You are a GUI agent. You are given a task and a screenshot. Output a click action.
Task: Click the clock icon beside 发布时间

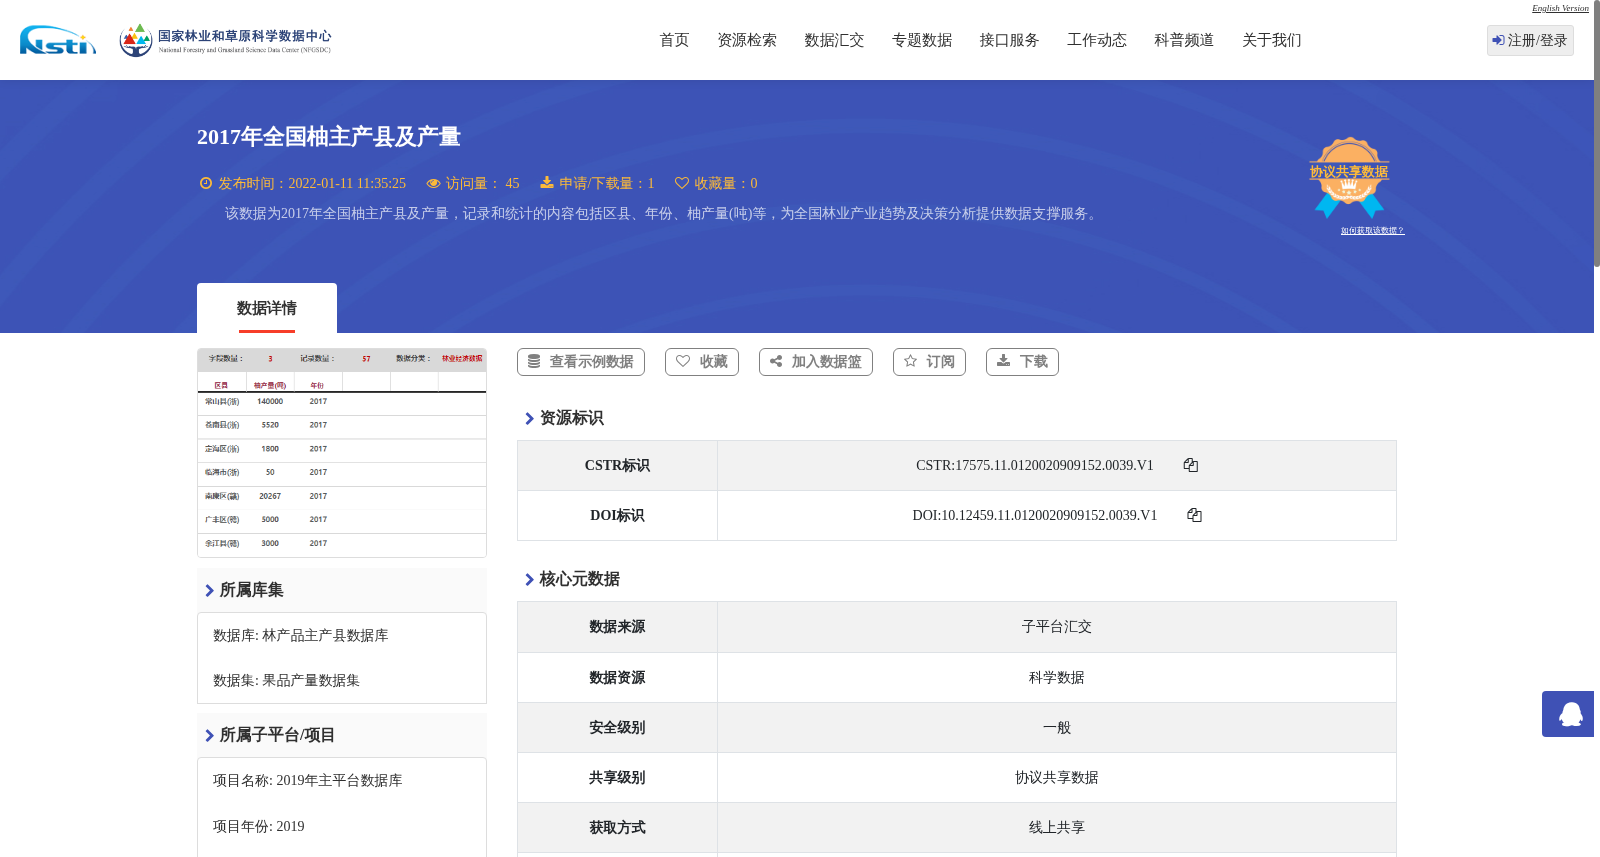pyautogui.click(x=206, y=183)
